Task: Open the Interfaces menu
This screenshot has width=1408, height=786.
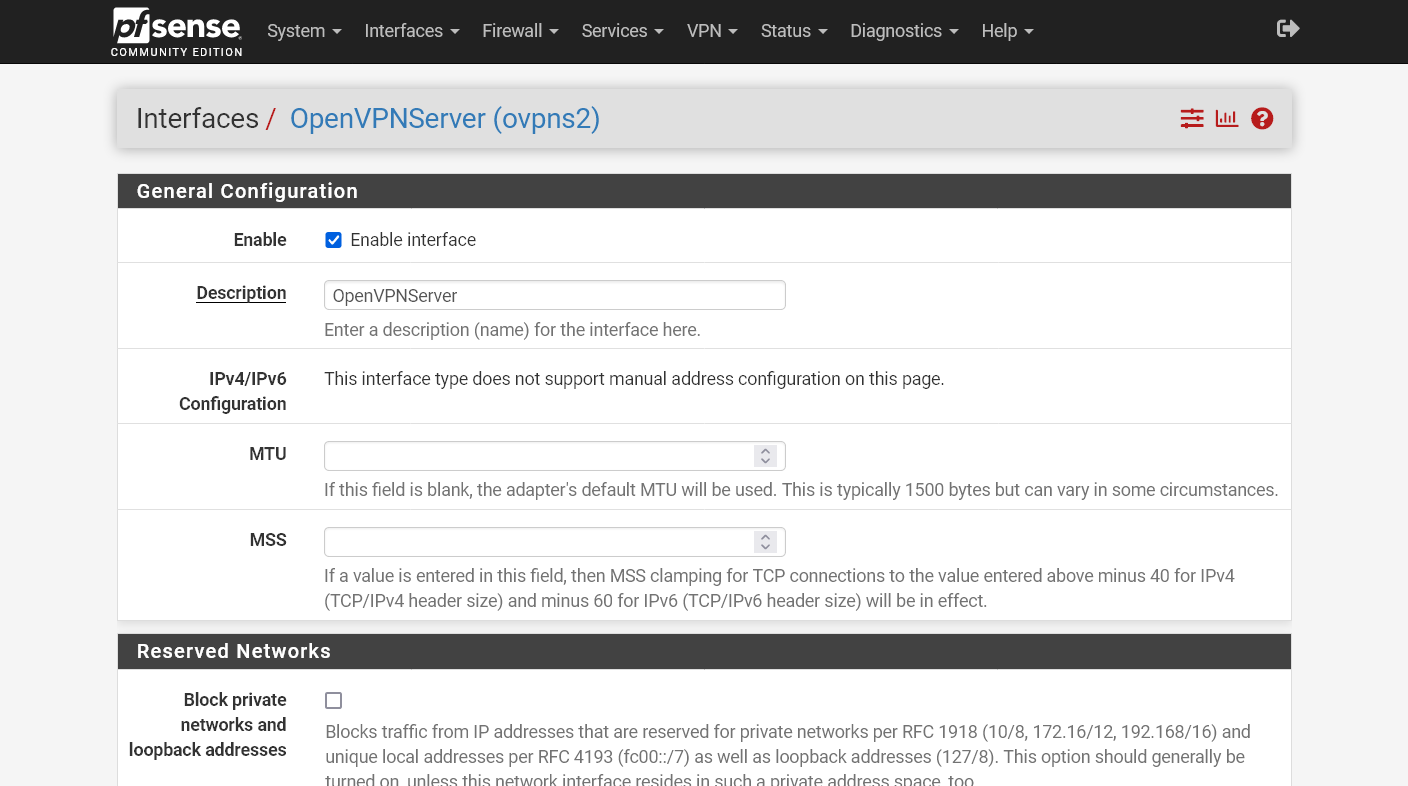Action: [412, 31]
